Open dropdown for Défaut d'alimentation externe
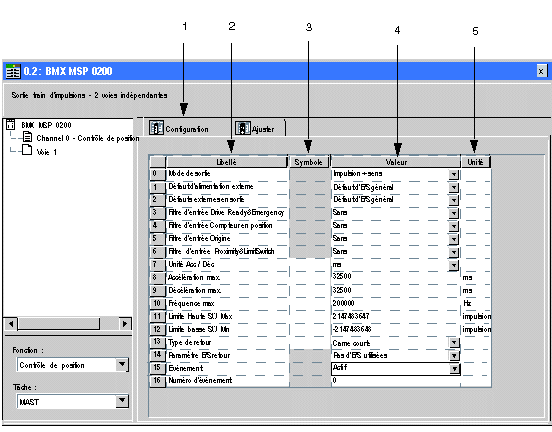This screenshot has width=552, height=432. pos(454,187)
